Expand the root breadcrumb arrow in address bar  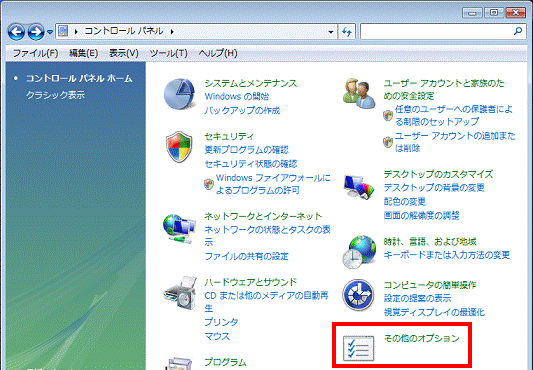pos(76,32)
